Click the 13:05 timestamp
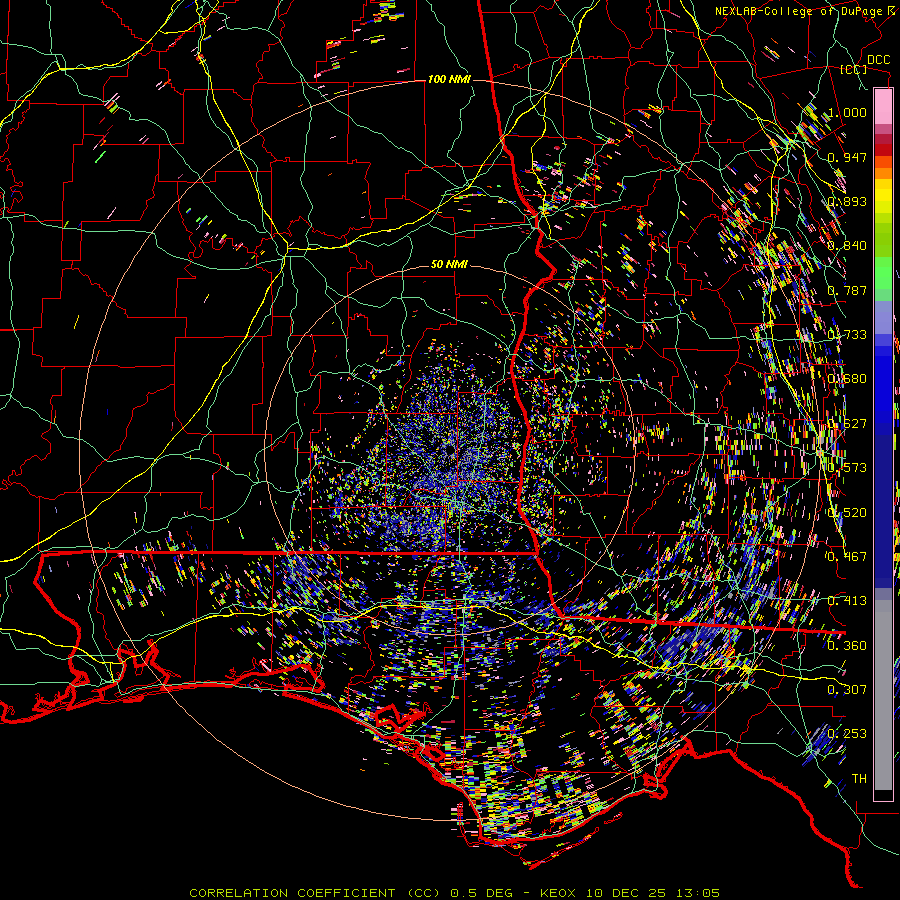The width and height of the screenshot is (900, 900). (696, 893)
